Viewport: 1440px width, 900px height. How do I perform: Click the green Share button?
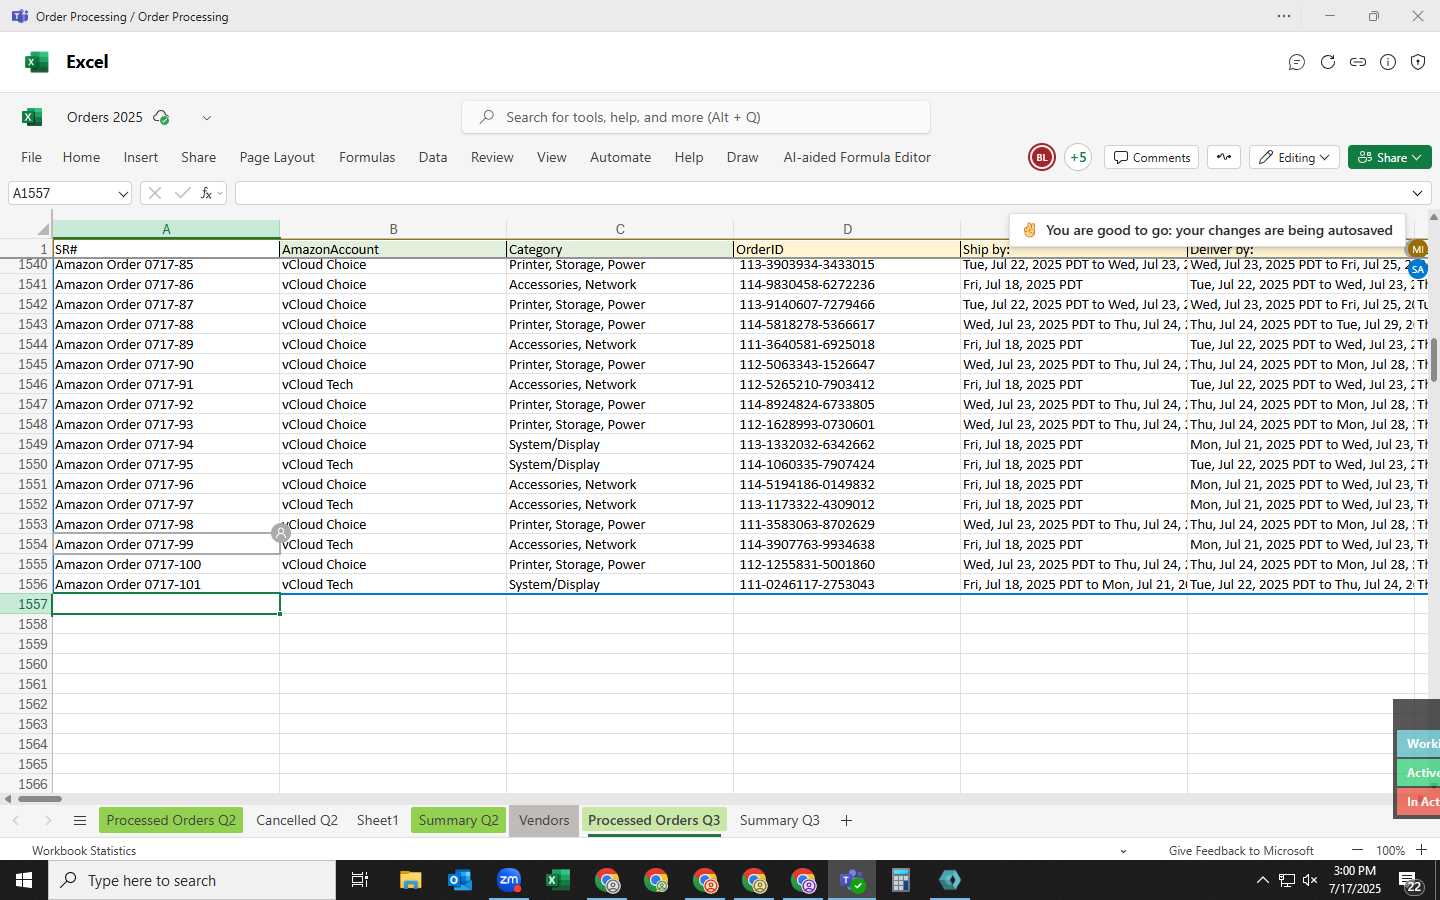(1390, 157)
